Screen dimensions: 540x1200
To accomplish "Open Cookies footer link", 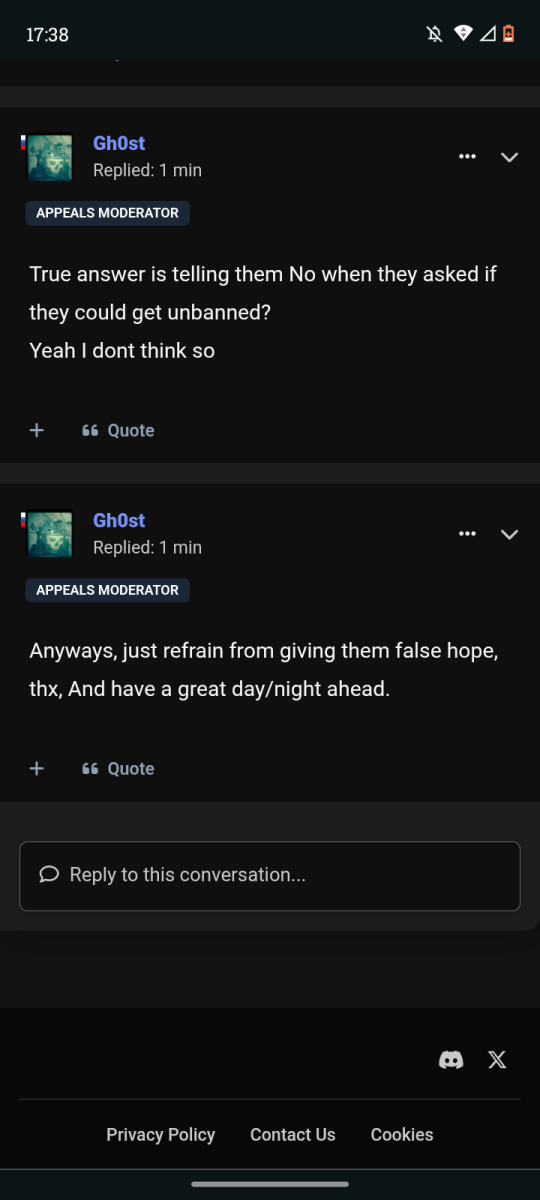I will pyautogui.click(x=402, y=1135).
